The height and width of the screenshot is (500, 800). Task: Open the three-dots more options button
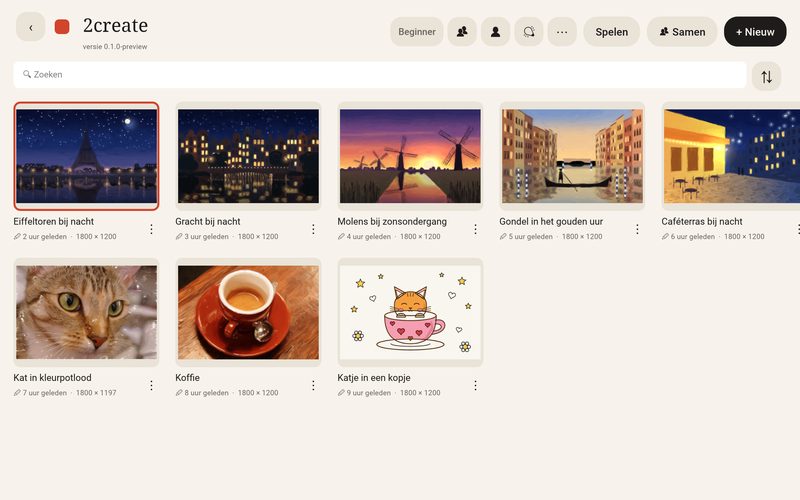(x=562, y=32)
